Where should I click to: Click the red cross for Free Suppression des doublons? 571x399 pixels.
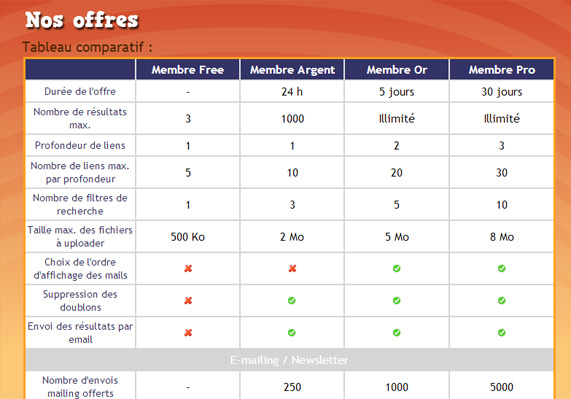point(188,300)
